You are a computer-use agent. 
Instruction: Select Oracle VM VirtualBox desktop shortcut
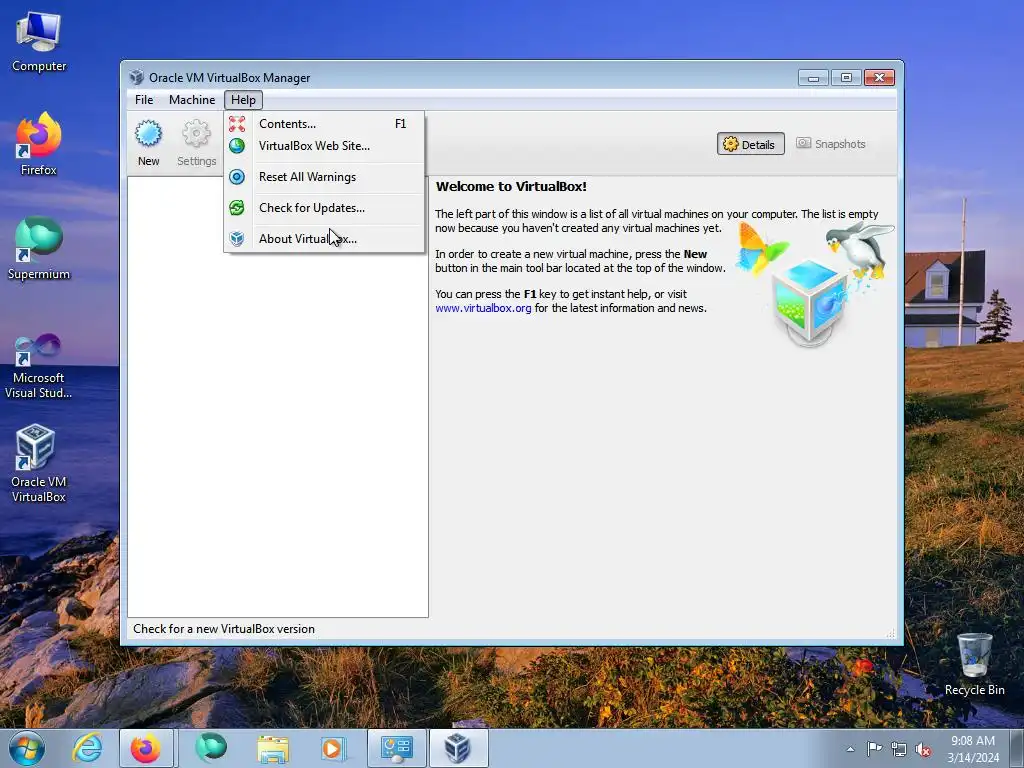click(x=39, y=464)
